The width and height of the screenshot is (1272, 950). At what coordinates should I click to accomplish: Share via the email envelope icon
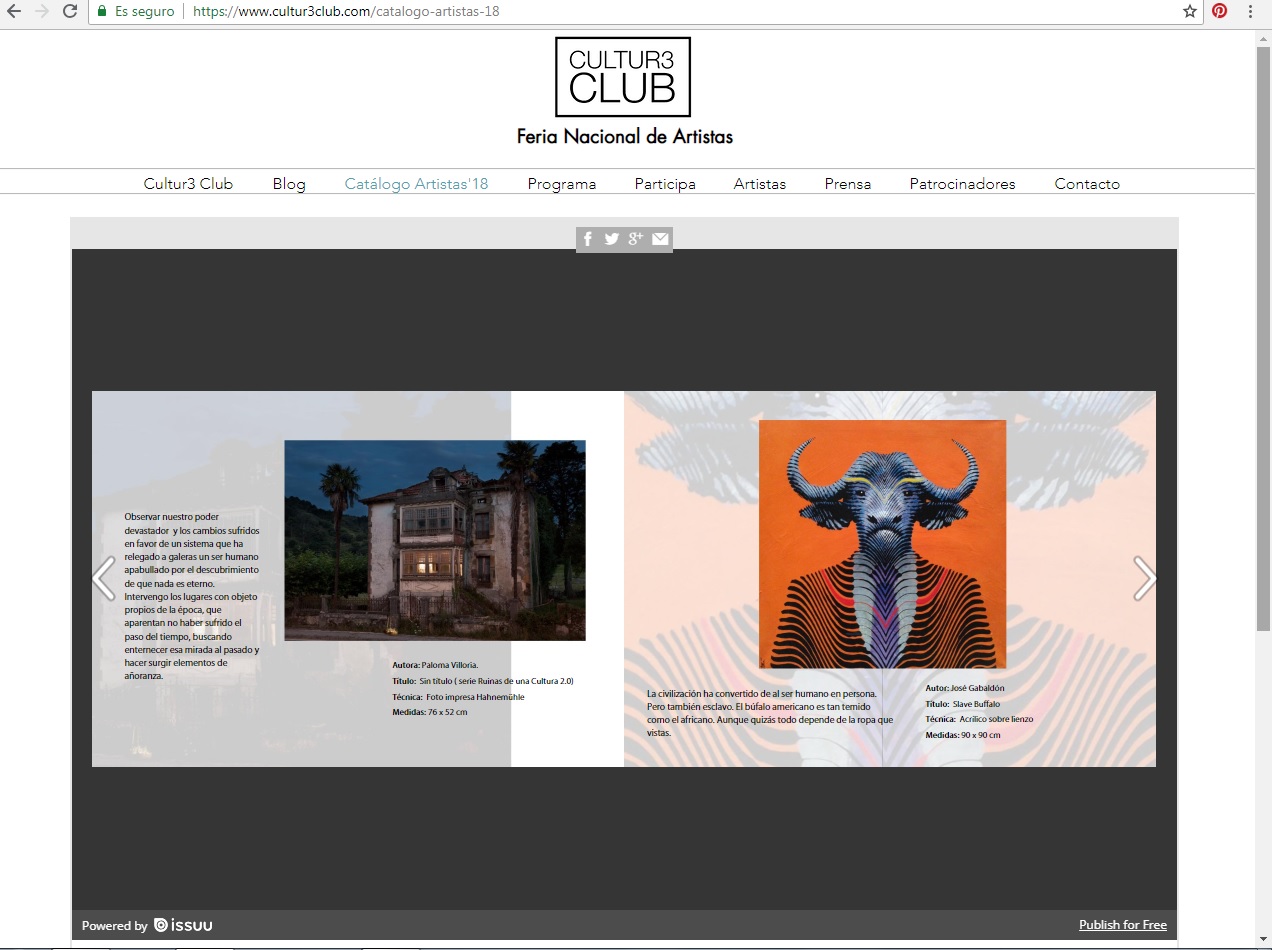[660, 239]
